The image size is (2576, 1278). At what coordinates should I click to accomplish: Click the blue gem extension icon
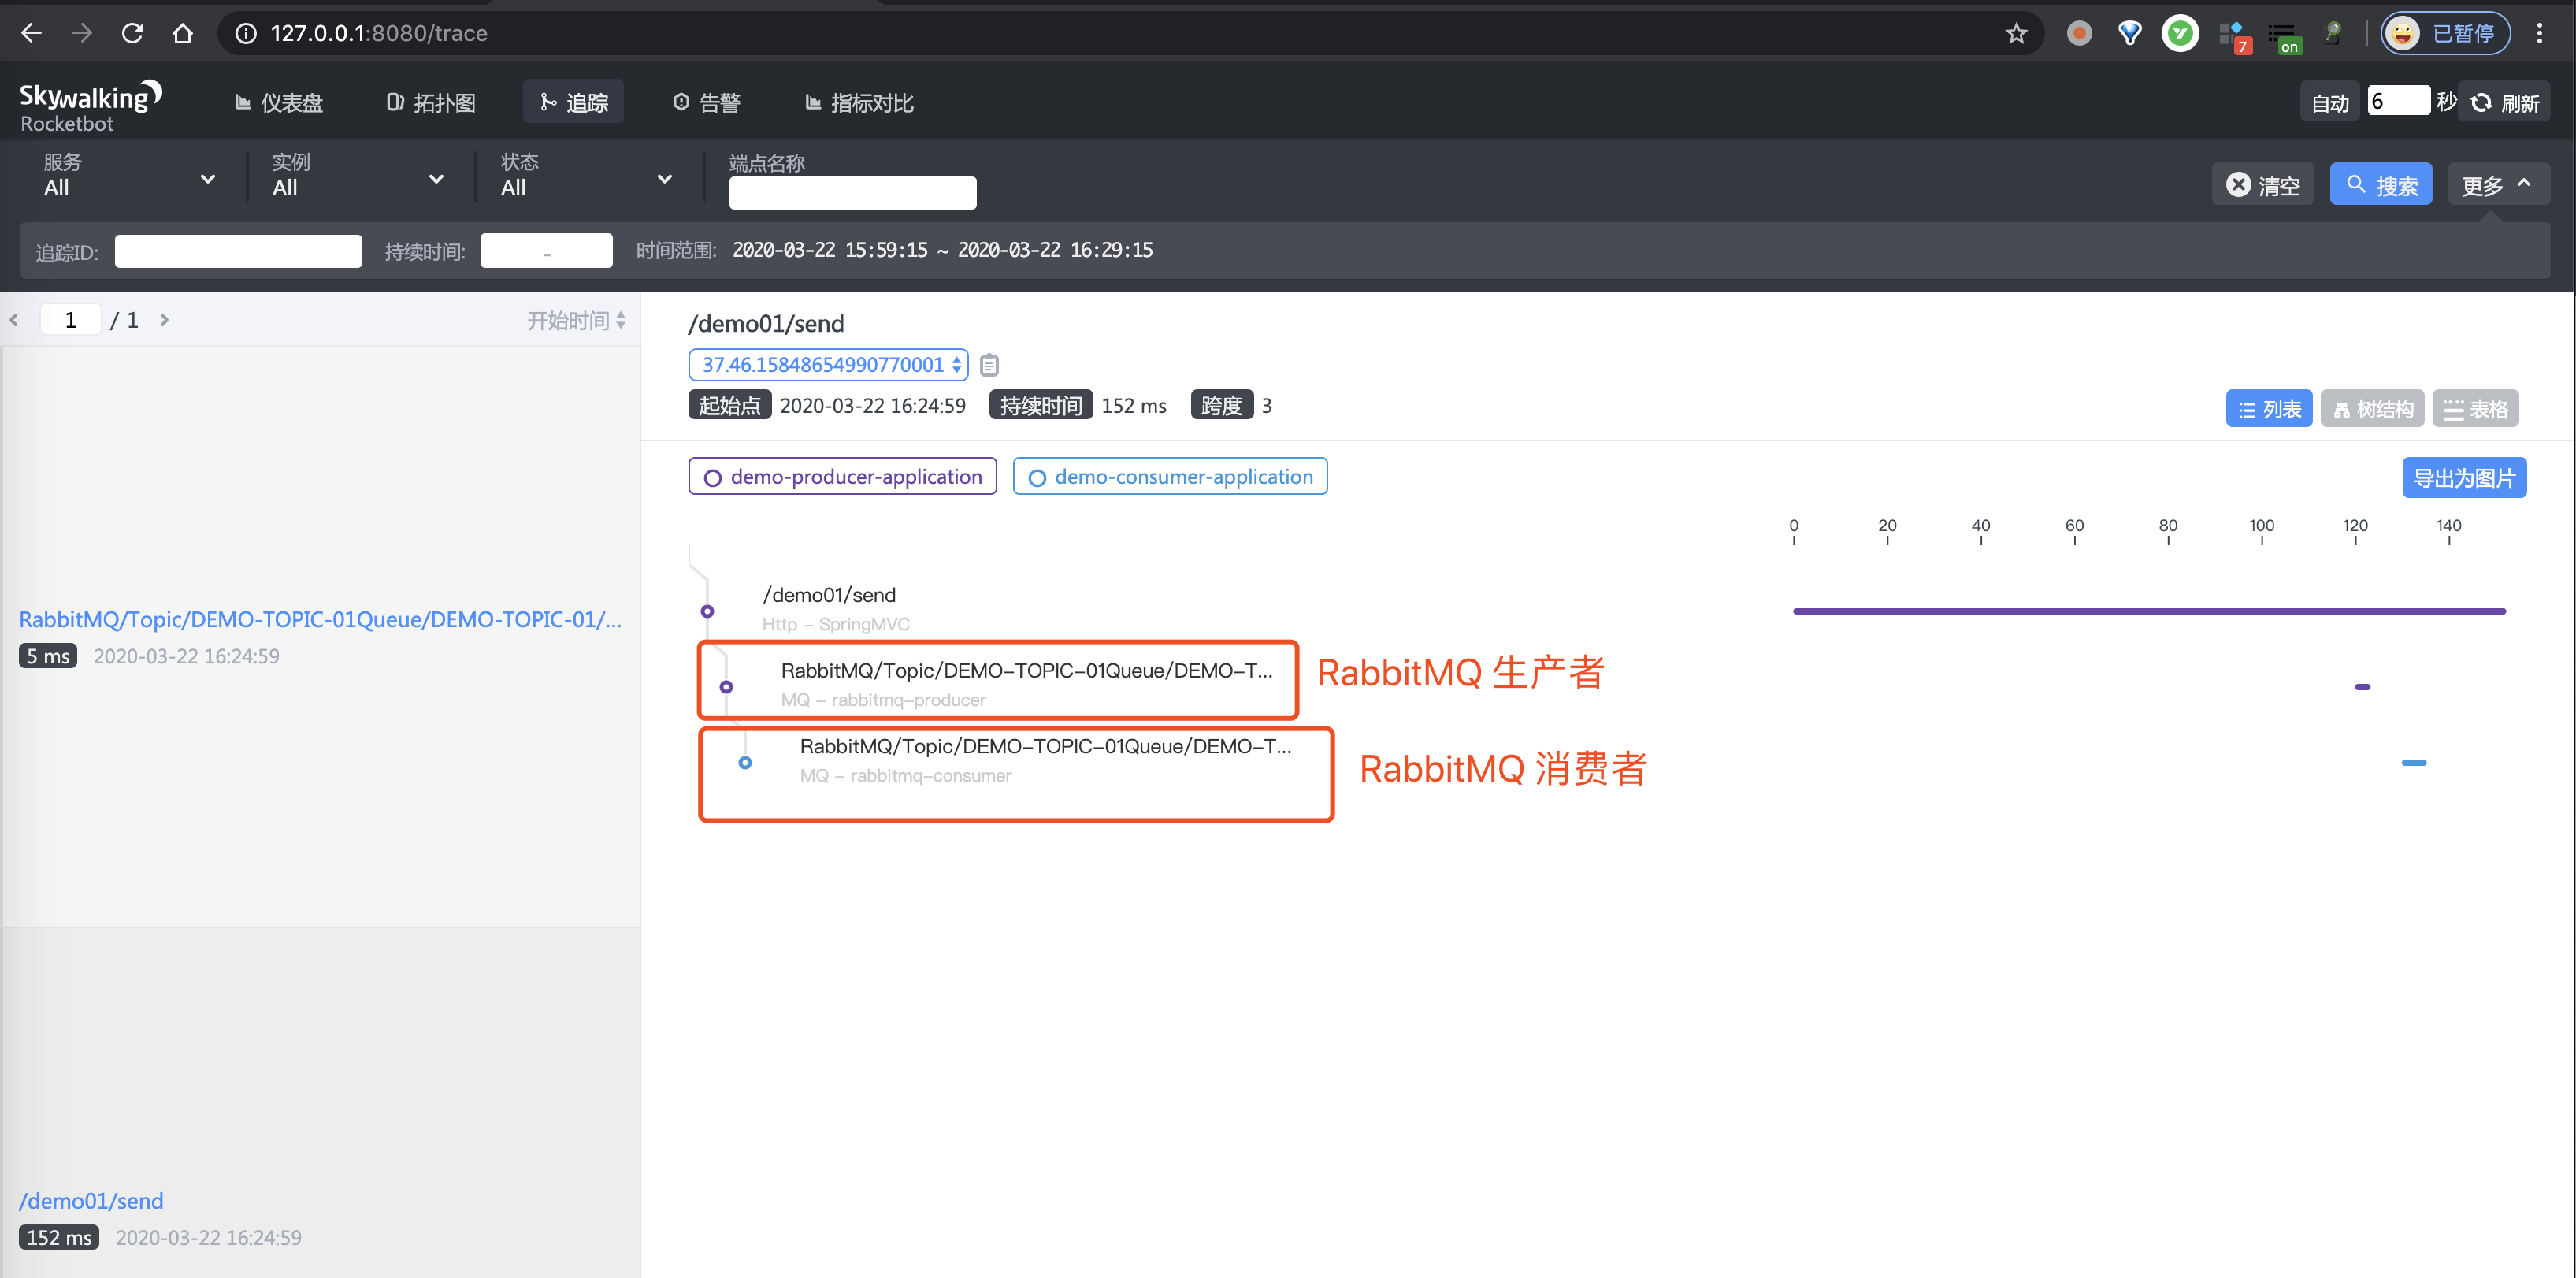2130,33
